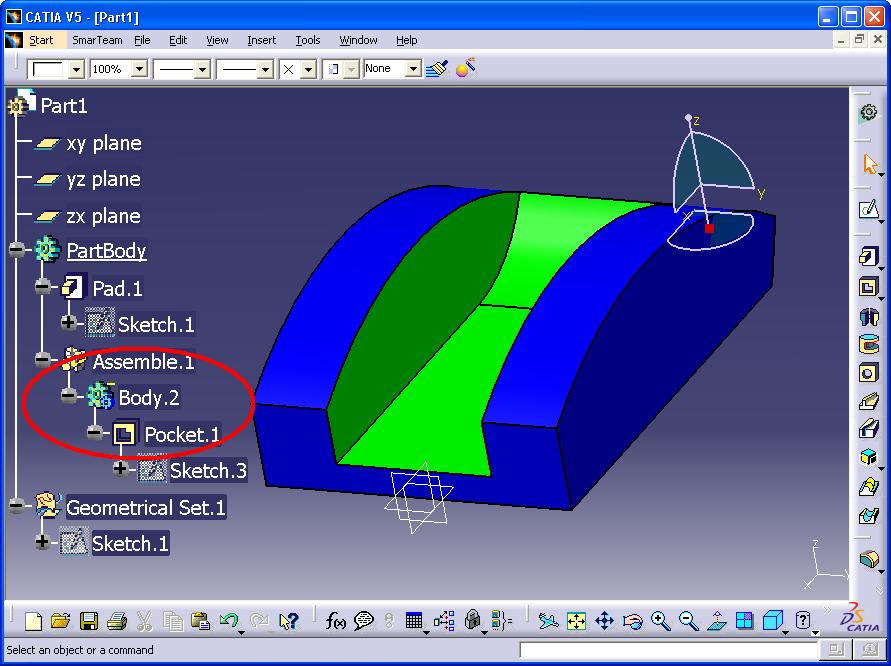Print using the printer icon

click(x=116, y=621)
